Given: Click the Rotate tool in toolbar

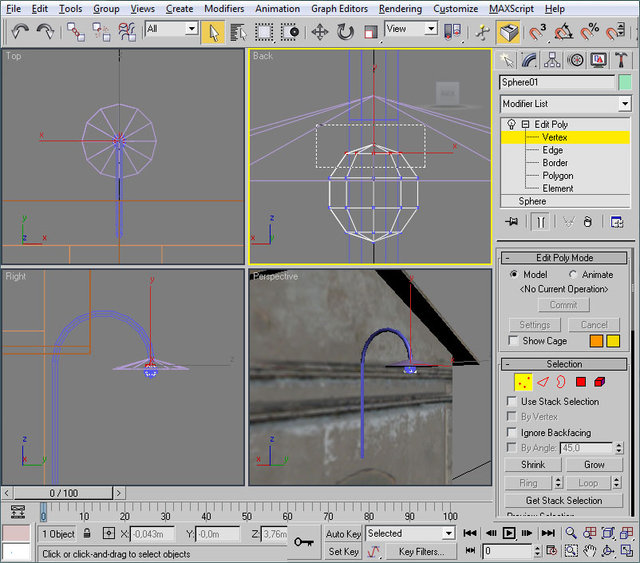Looking at the screenshot, I should tap(345, 32).
